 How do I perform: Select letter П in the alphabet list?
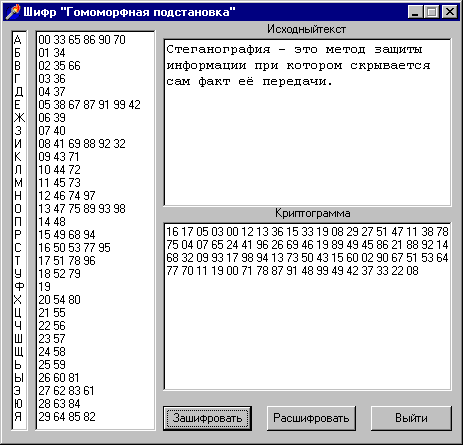coord(18,222)
